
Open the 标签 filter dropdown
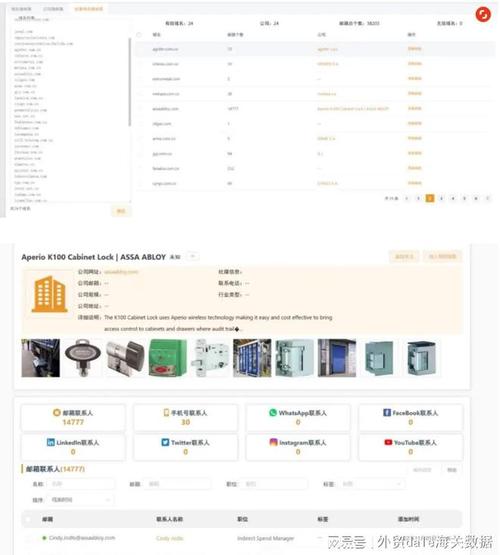[x=373, y=484]
